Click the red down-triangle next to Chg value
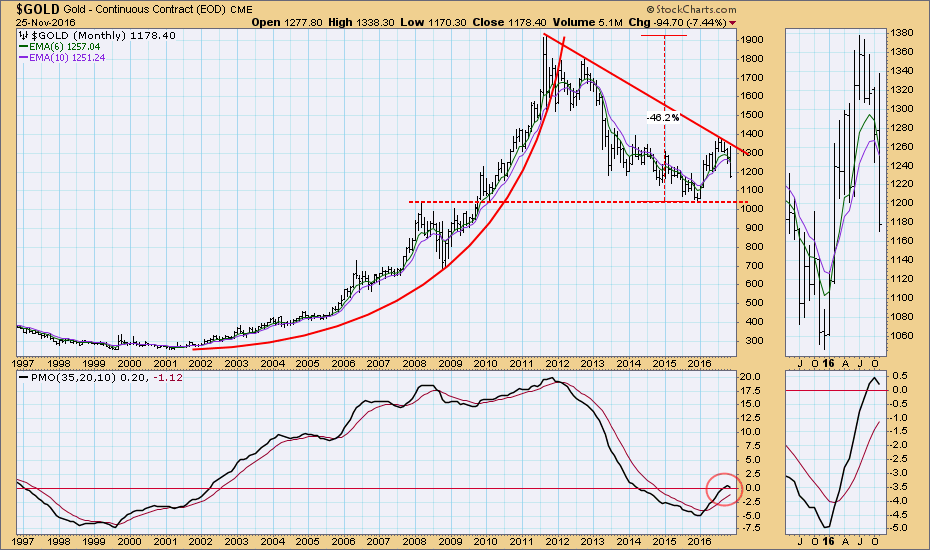 point(732,23)
